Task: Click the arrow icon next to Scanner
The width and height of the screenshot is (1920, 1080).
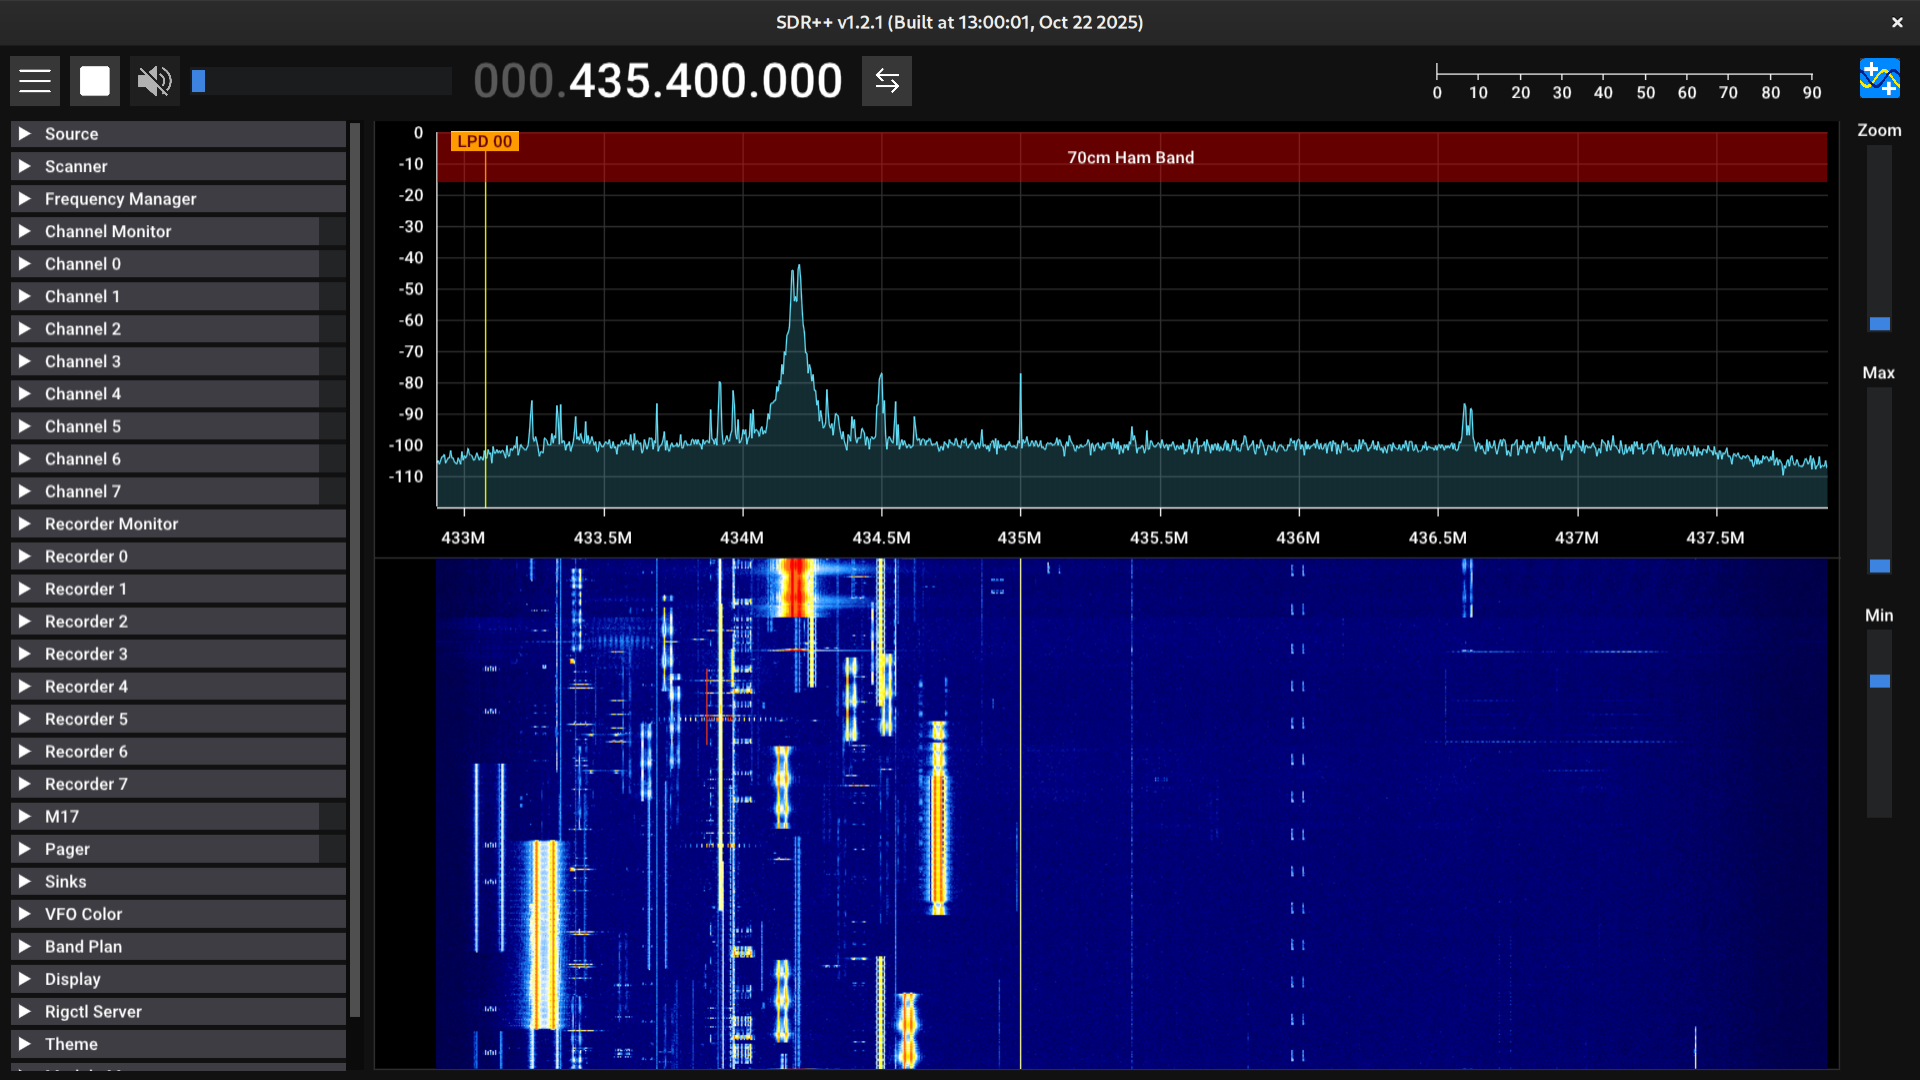Action: (x=25, y=166)
